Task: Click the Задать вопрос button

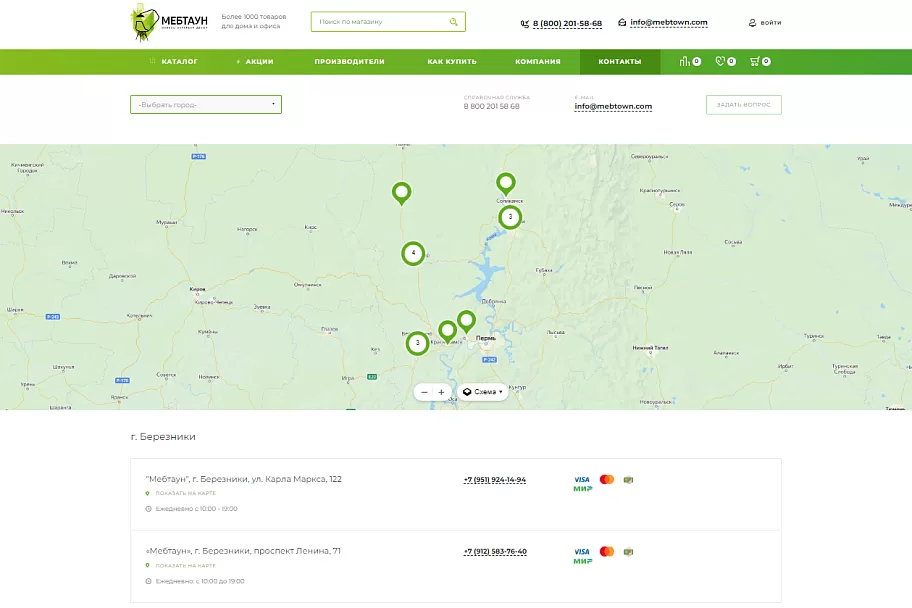Action: coord(743,105)
